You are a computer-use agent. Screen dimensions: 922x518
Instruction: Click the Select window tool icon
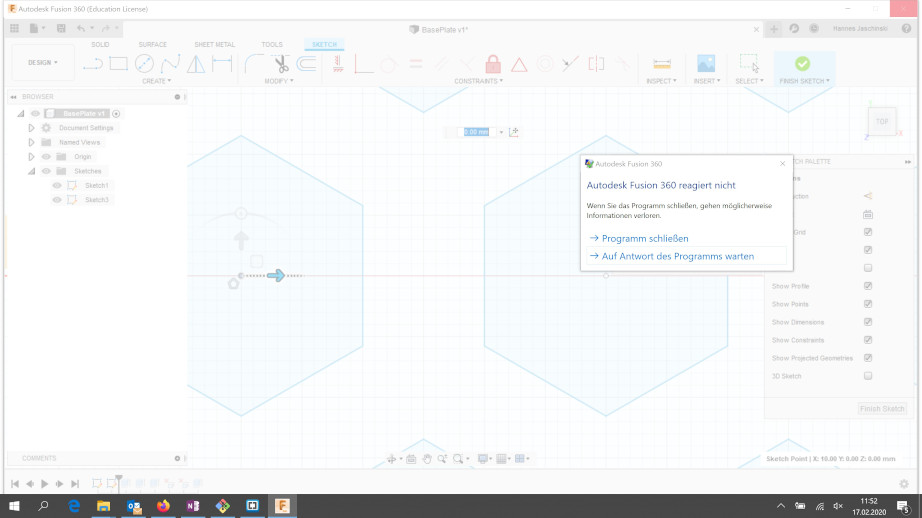(x=749, y=63)
